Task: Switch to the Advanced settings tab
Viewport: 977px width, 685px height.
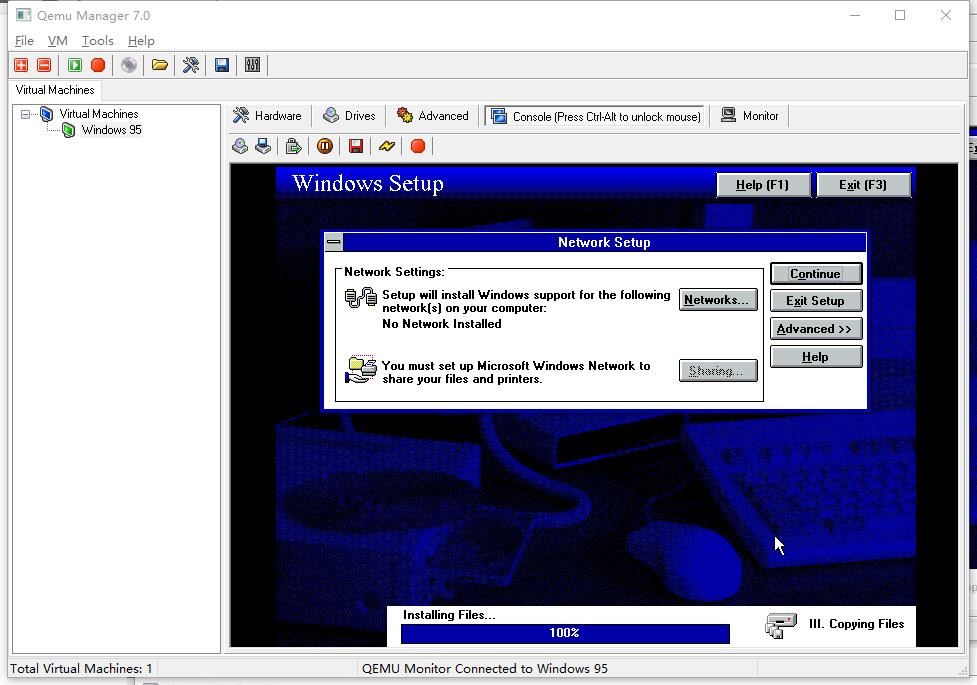Action: point(433,116)
